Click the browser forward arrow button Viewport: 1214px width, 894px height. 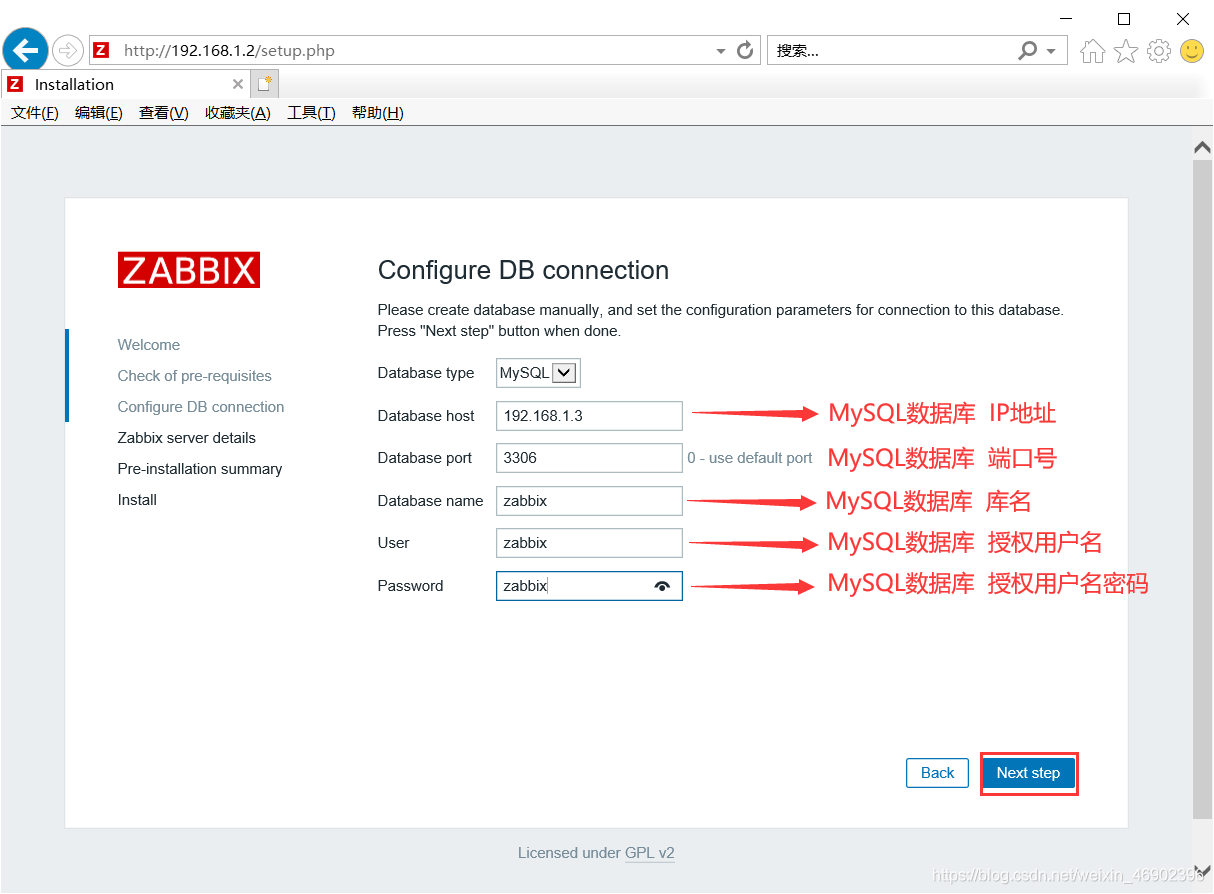coord(68,50)
